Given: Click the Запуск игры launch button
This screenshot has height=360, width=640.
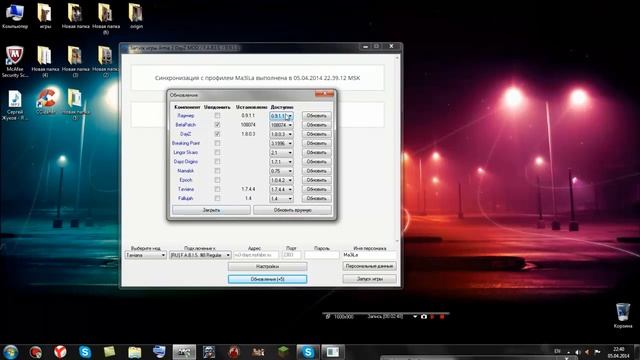Looking at the screenshot, I should click(x=369, y=279).
